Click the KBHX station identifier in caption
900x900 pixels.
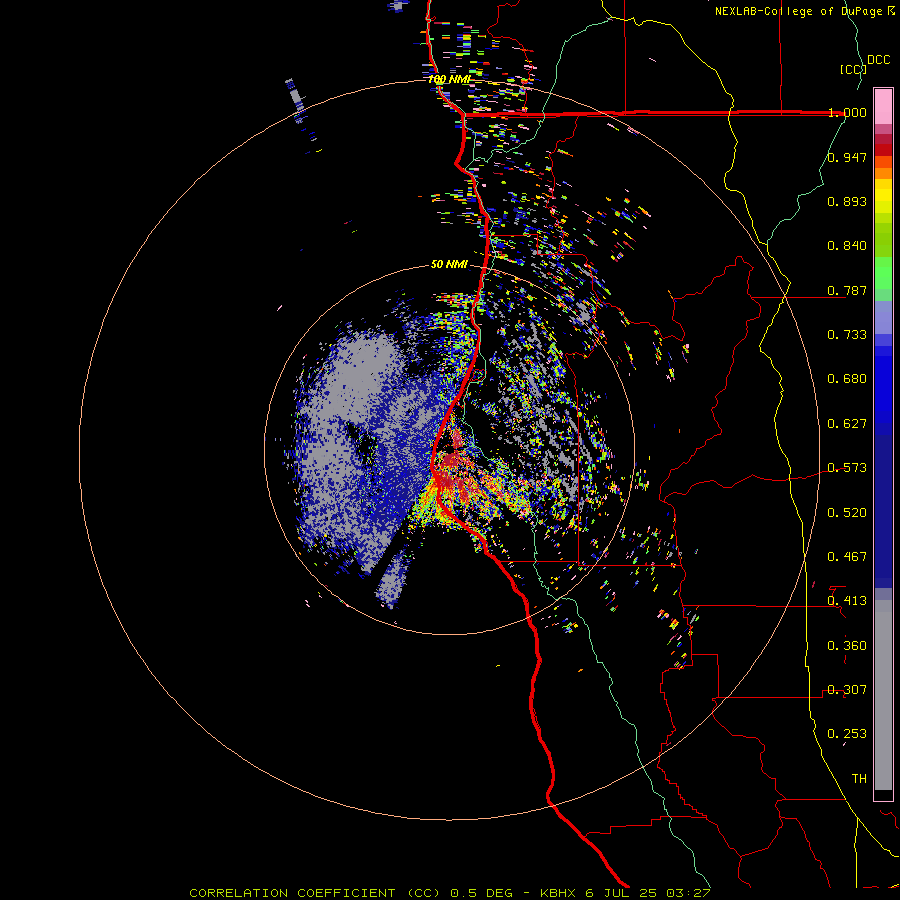click(x=560, y=893)
